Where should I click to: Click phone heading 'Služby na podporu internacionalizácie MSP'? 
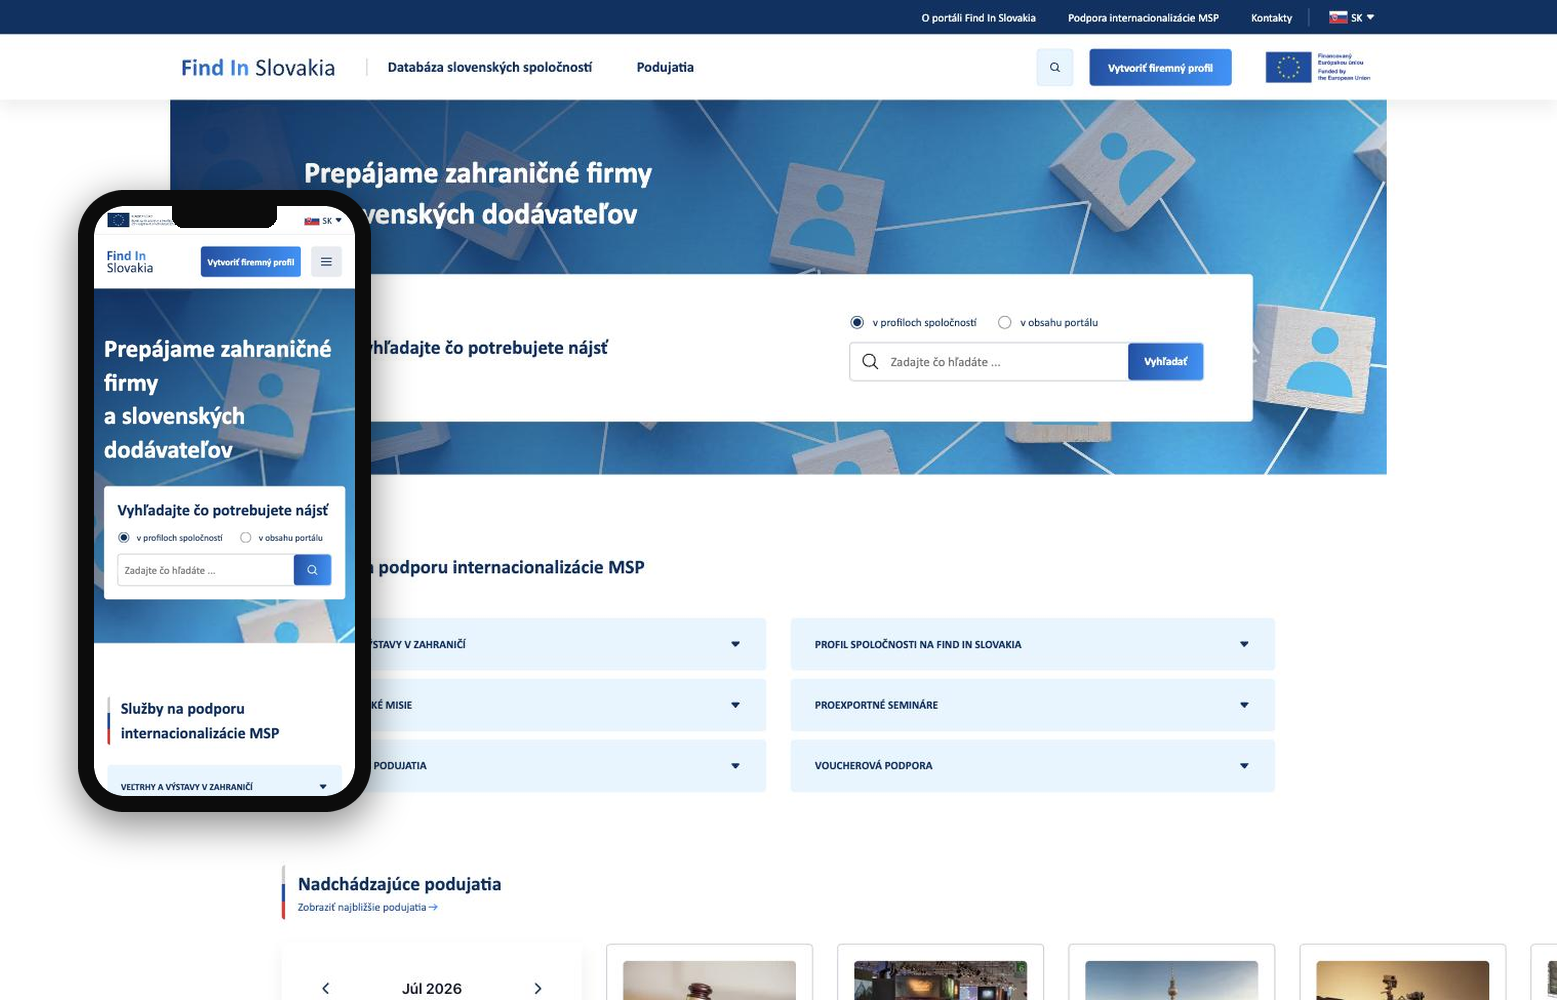pyautogui.click(x=200, y=721)
